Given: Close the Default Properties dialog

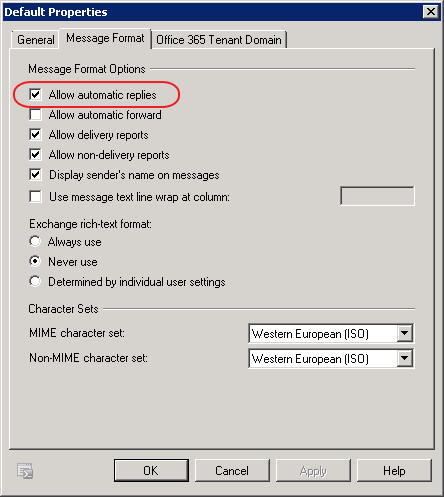Looking at the screenshot, I should pos(431,12).
